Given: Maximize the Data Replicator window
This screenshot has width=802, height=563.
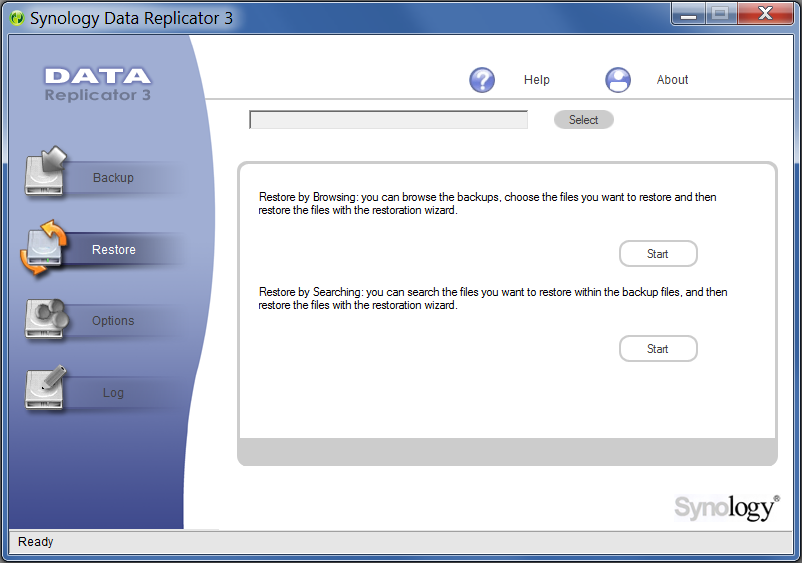Looking at the screenshot, I should click(x=720, y=14).
